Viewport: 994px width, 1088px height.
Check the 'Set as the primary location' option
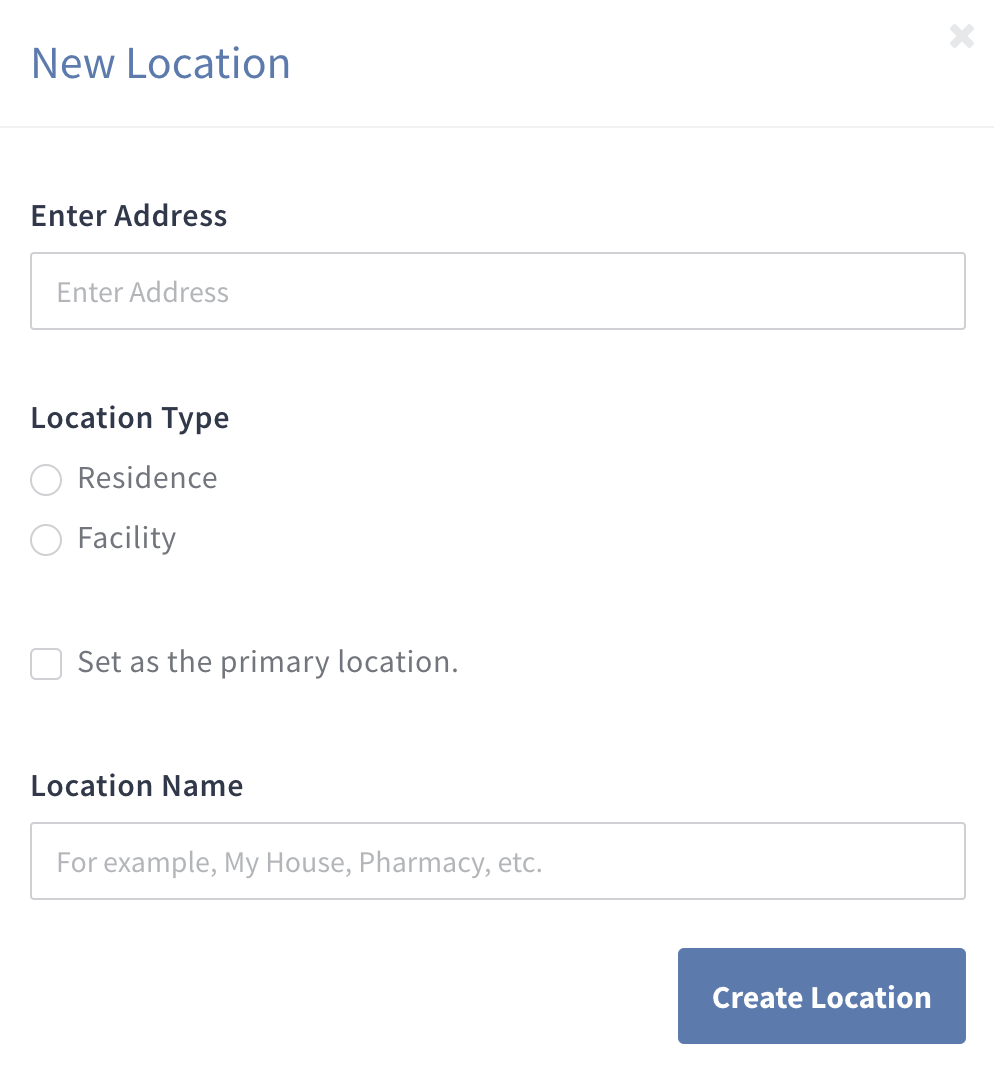pyautogui.click(x=46, y=663)
